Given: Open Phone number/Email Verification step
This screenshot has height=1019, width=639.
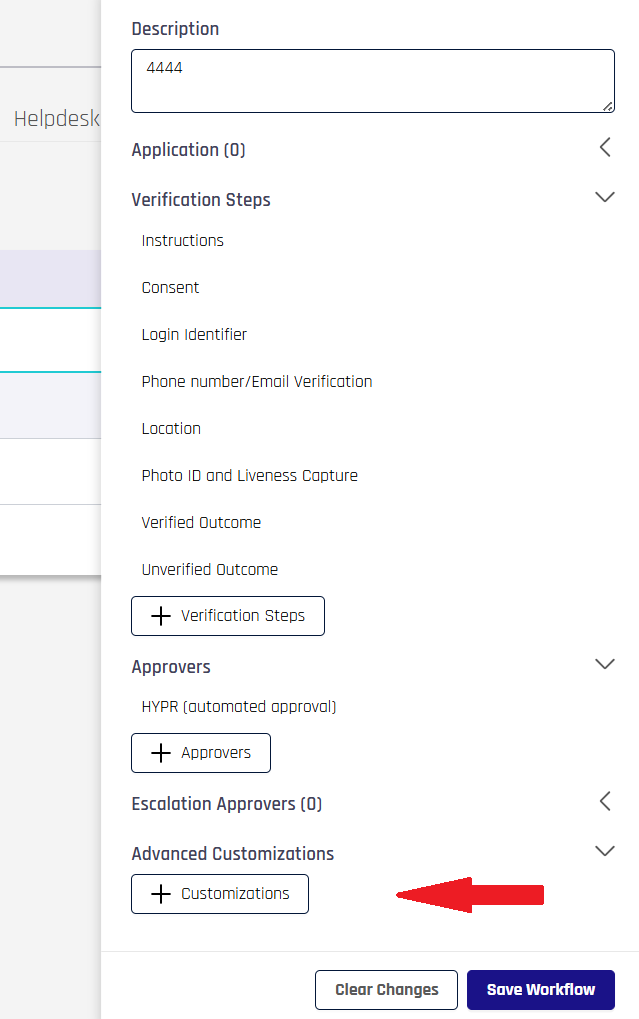Looking at the screenshot, I should (x=257, y=382).
